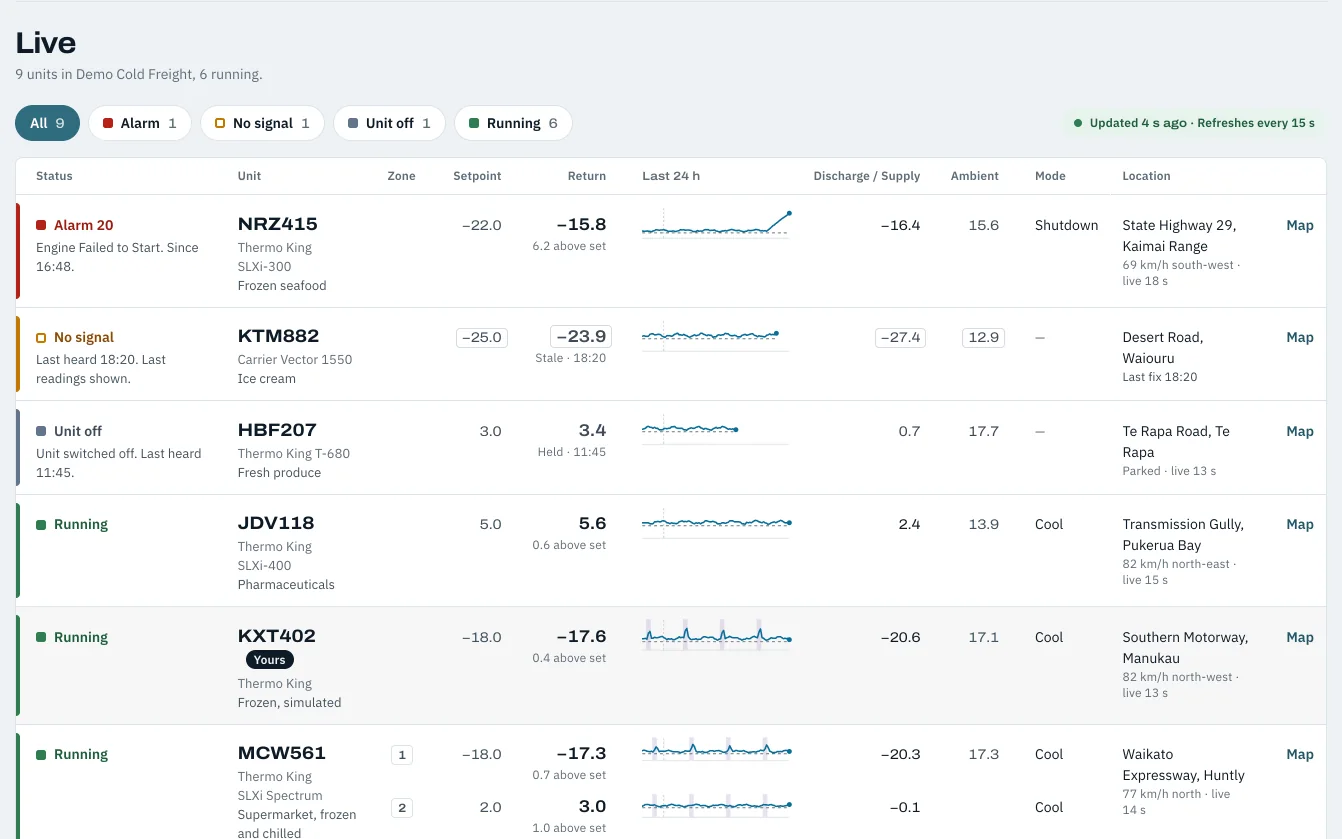Select unit name MCW561

[x=281, y=753]
